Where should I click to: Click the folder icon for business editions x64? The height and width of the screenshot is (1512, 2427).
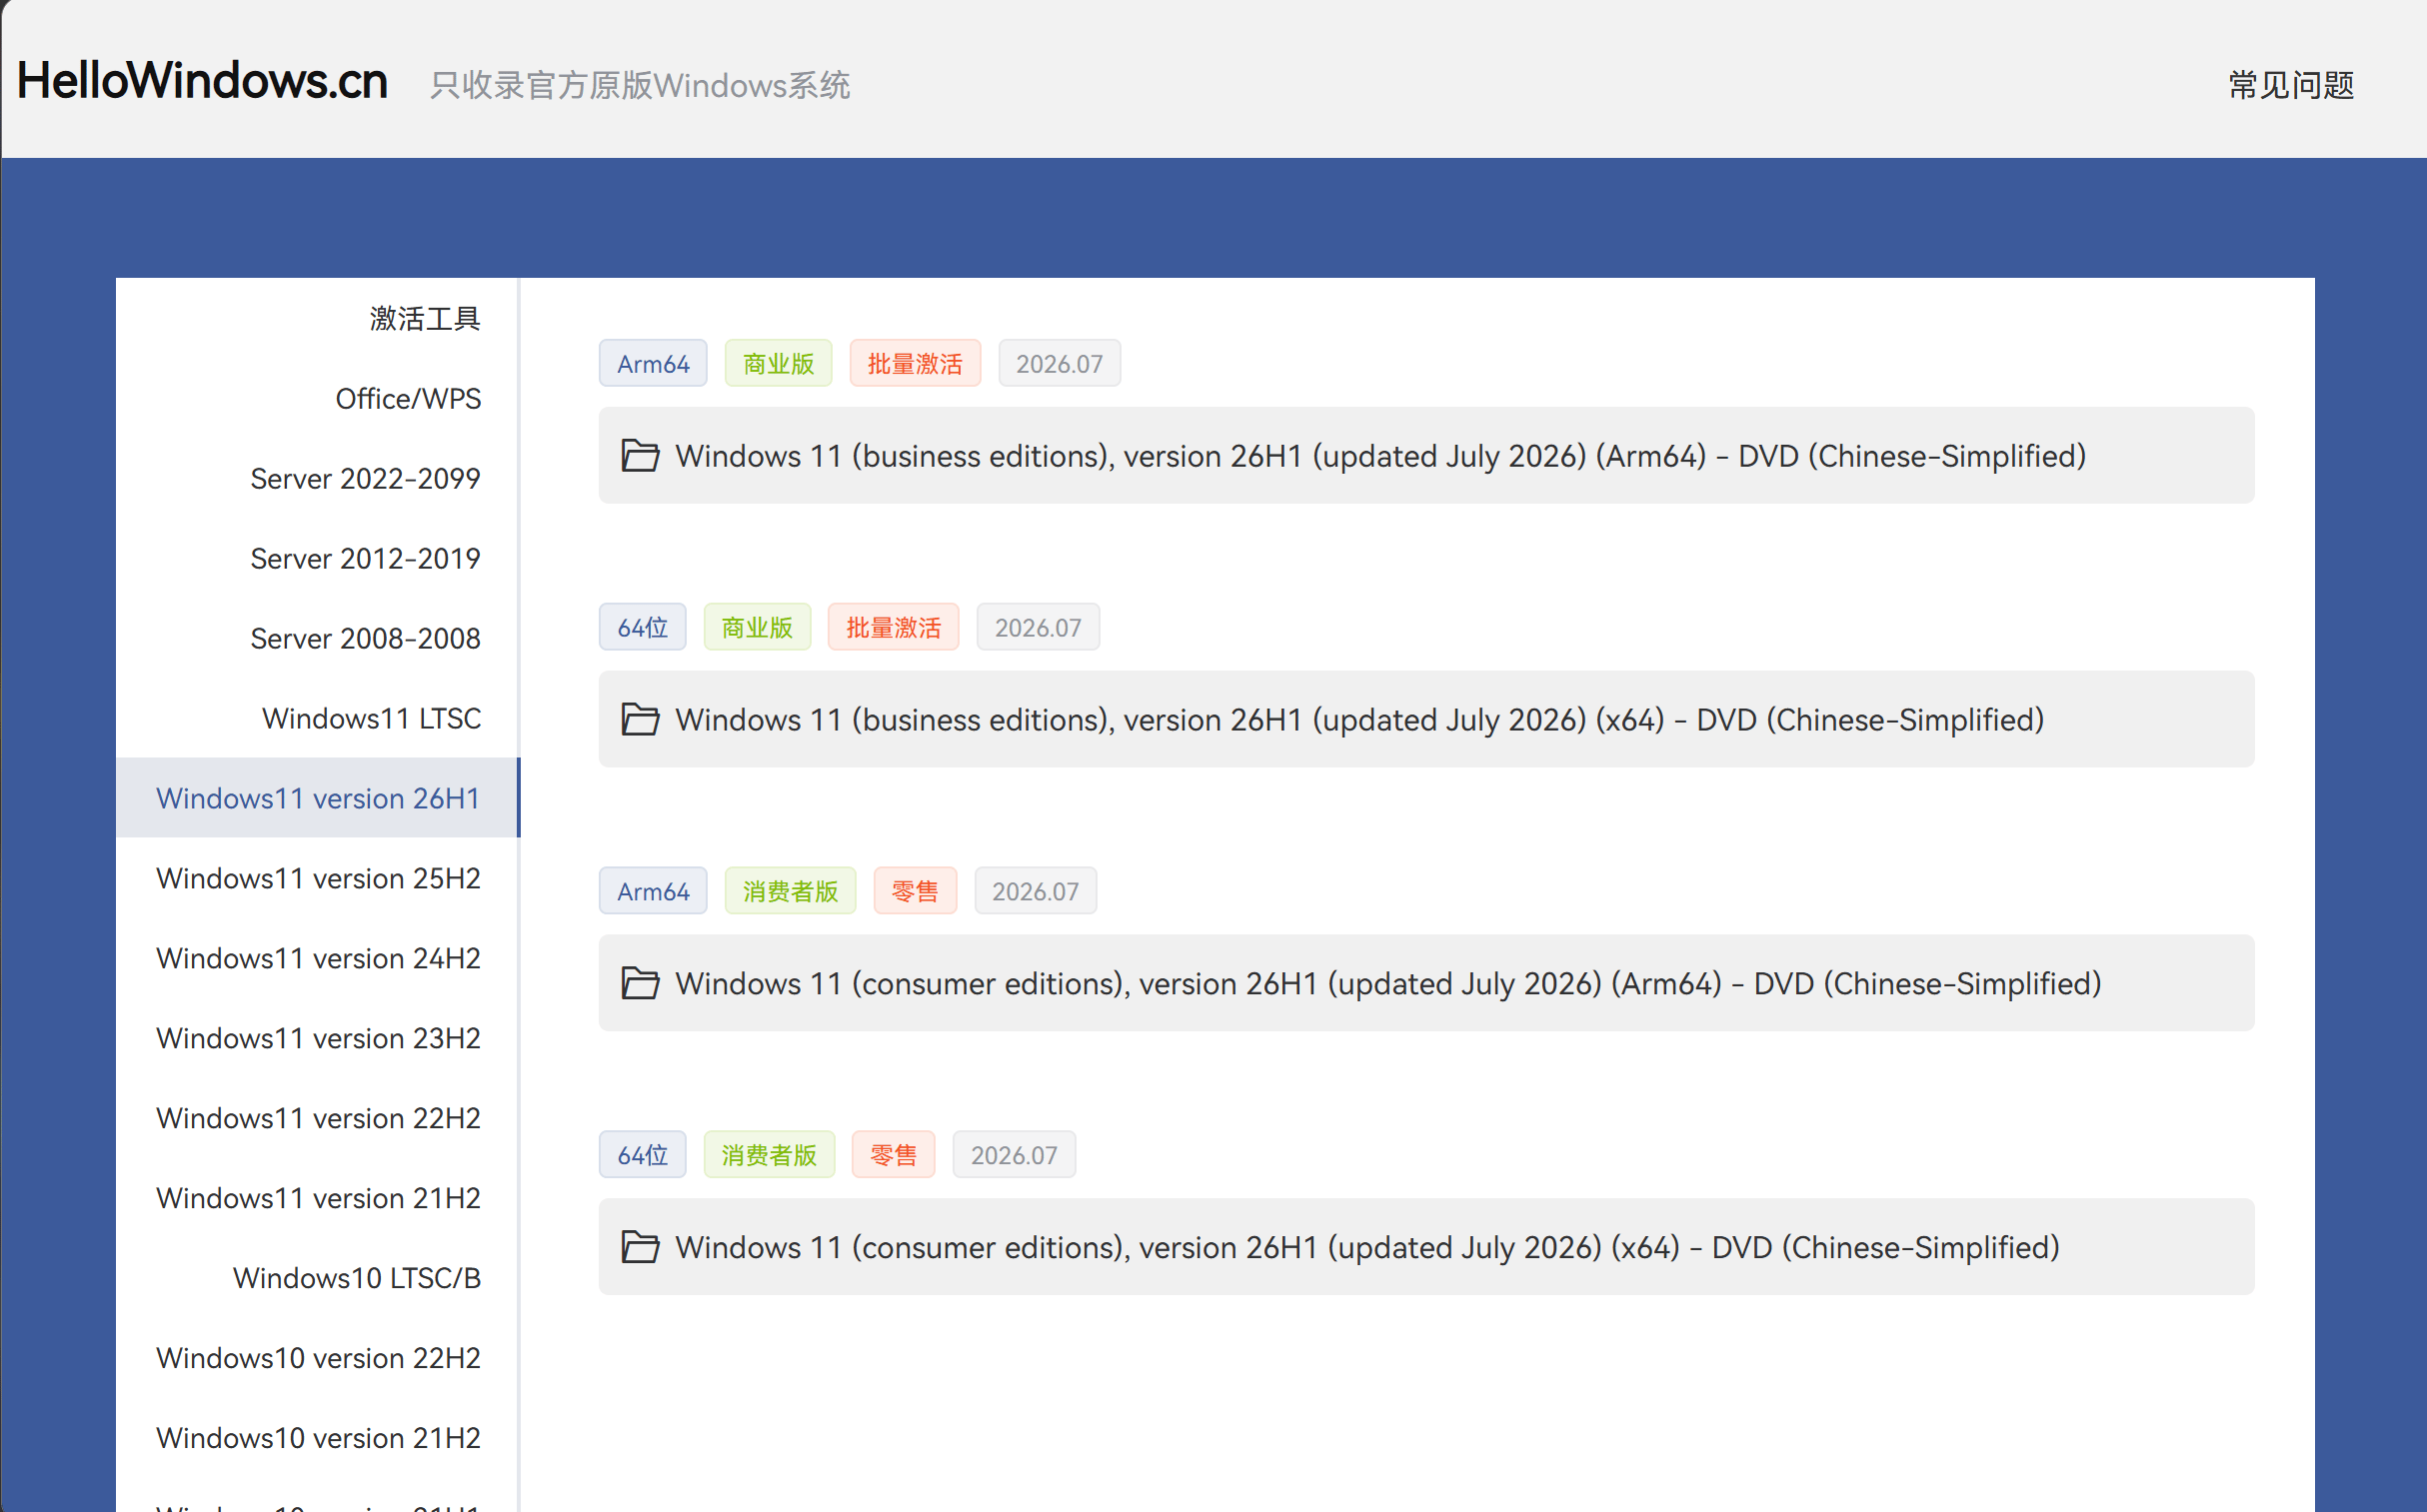[640, 720]
